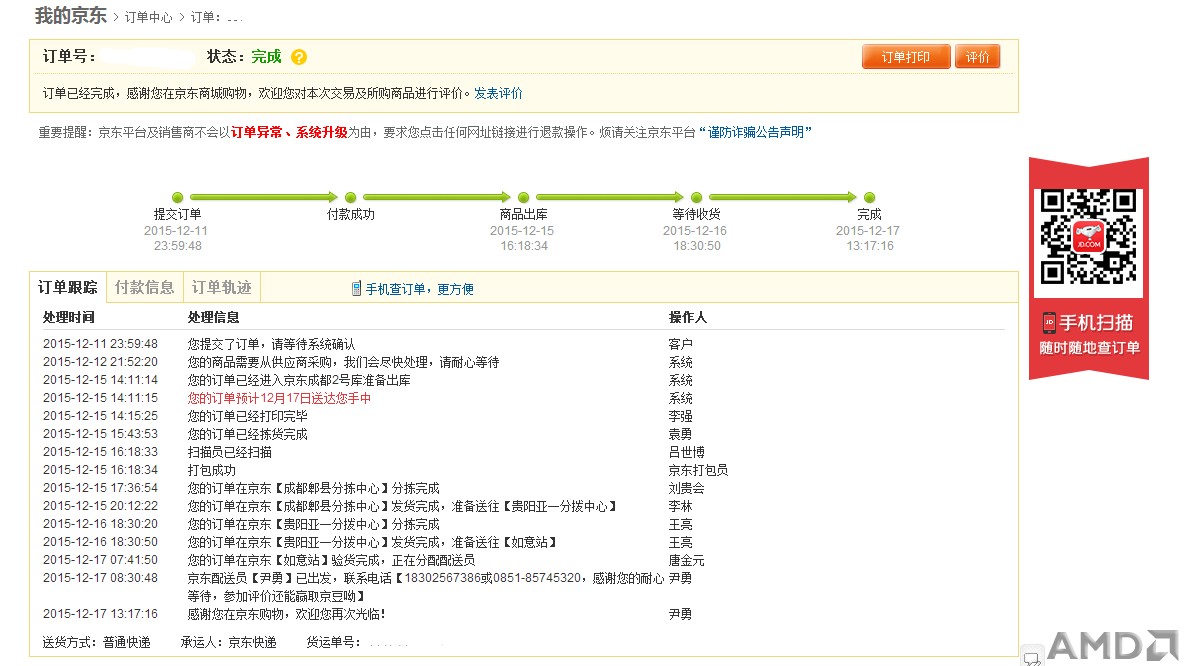Open 订单中心 breadcrumb link

click(148, 17)
